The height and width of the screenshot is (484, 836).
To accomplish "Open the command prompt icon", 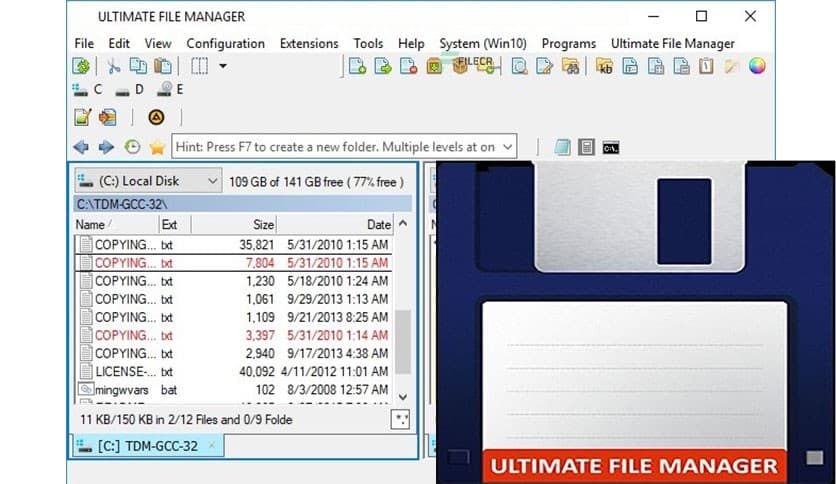I will pyautogui.click(x=610, y=148).
